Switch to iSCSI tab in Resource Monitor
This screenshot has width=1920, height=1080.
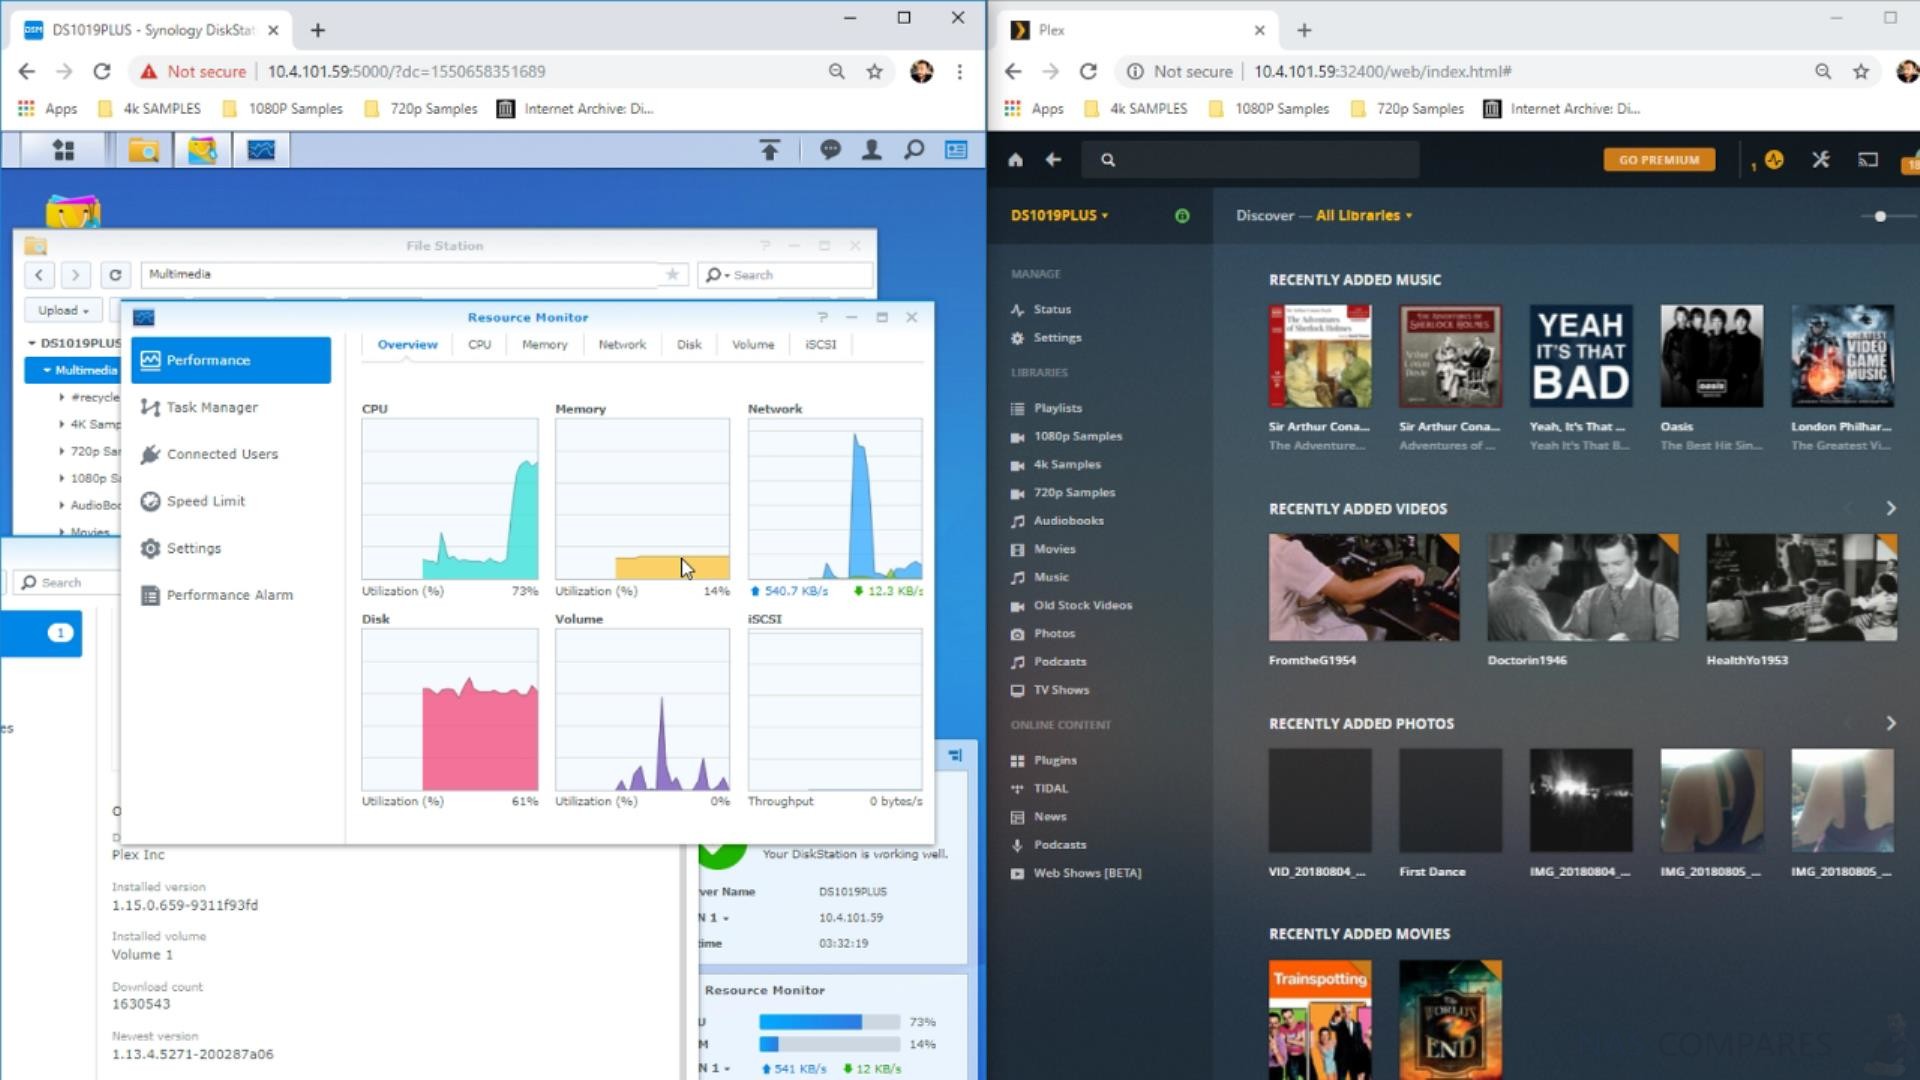(x=821, y=344)
